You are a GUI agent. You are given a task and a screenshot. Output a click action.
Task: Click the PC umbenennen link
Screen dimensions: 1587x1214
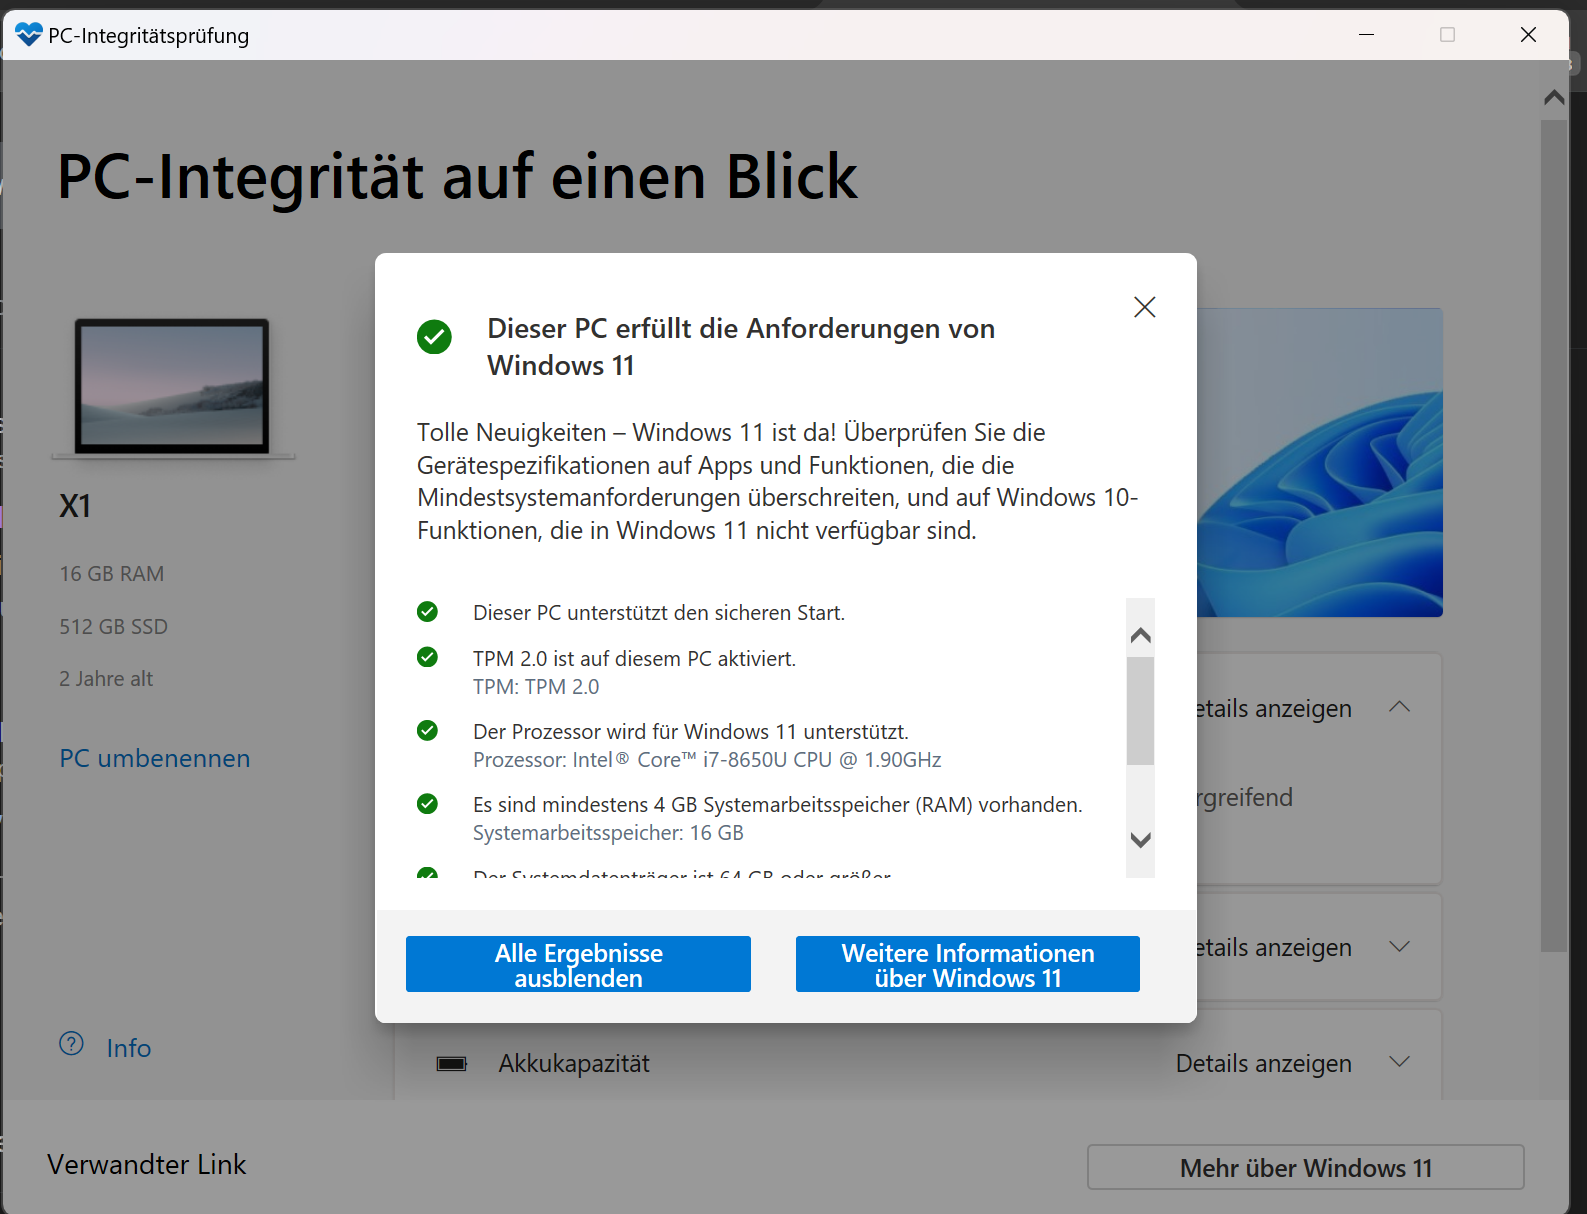pyautogui.click(x=155, y=758)
